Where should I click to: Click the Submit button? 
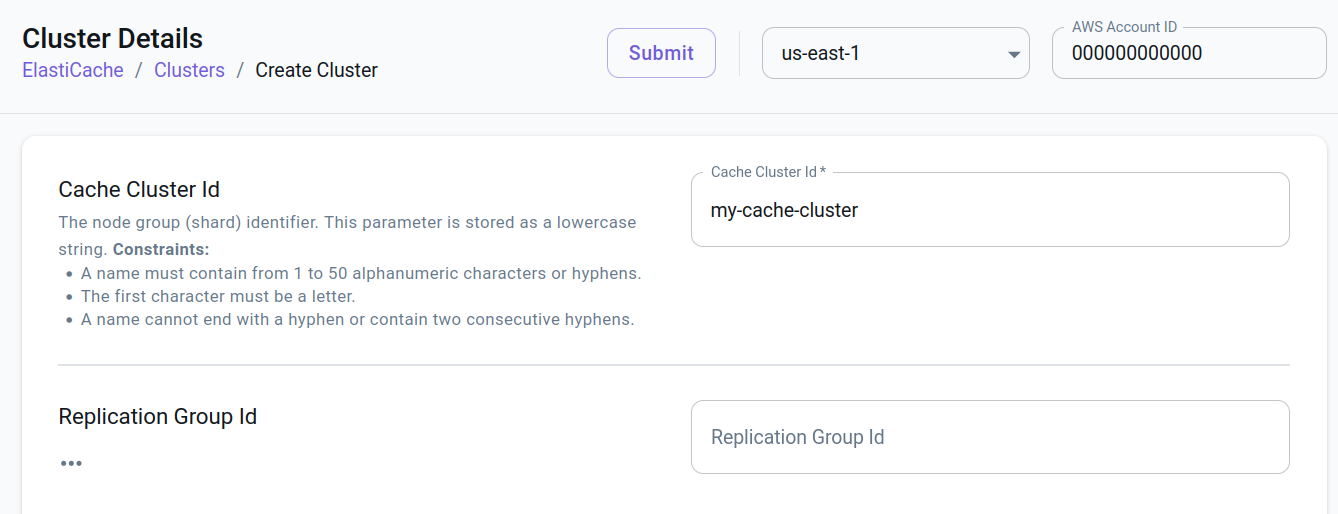661,53
